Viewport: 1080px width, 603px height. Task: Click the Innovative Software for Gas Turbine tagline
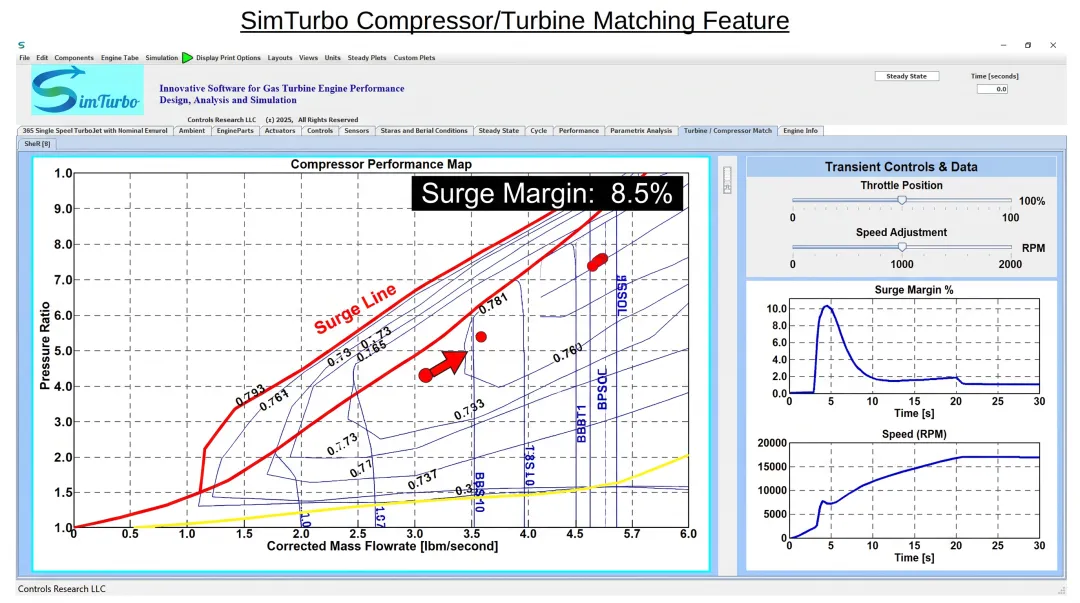pyautogui.click(x=282, y=94)
